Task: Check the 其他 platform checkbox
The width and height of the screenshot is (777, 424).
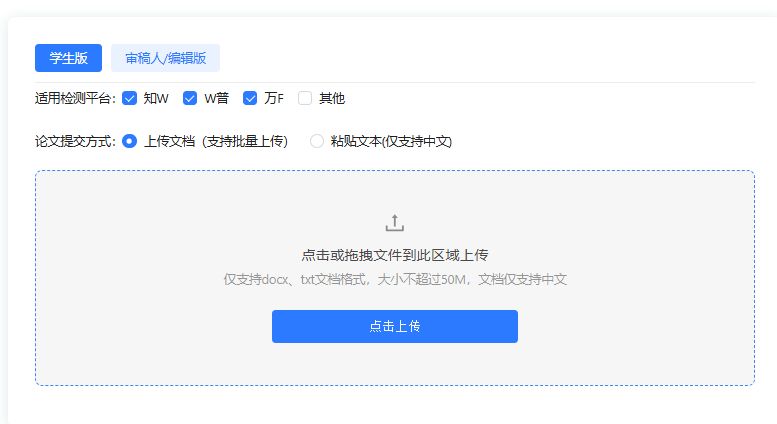Action: [x=305, y=98]
